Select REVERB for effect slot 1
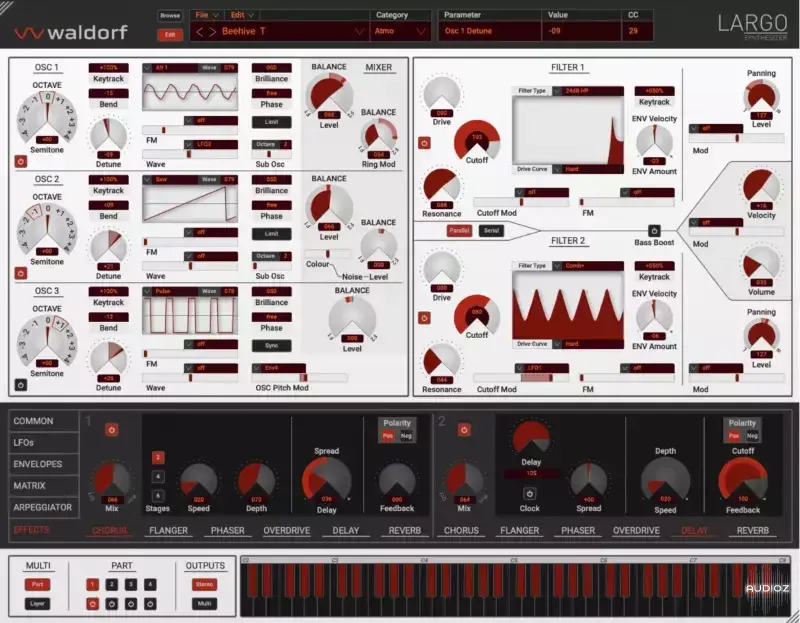800x623 pixels. coord(405,531)
